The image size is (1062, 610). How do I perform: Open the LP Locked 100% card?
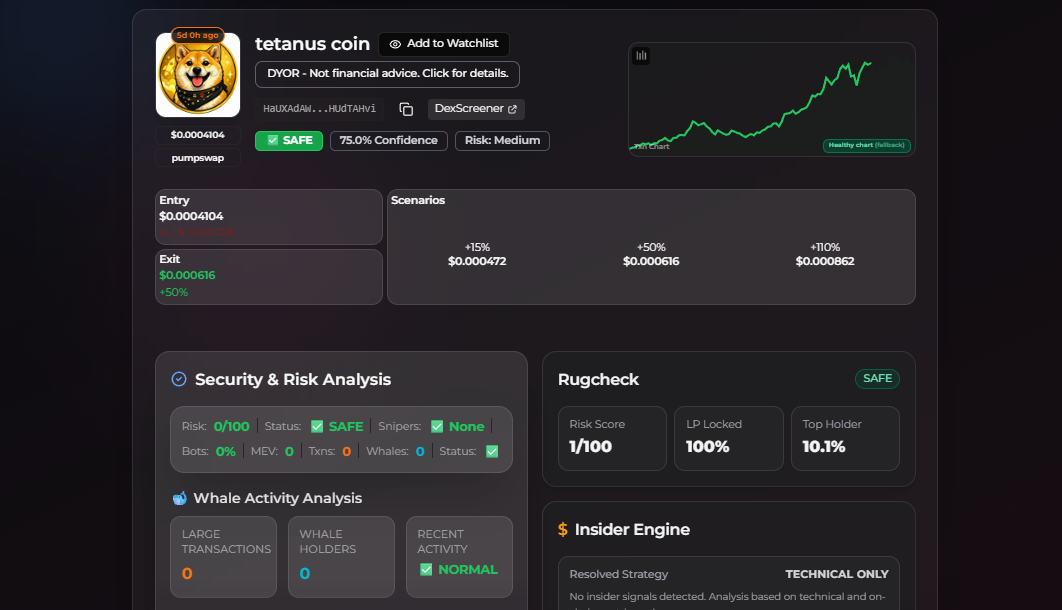point(729,438)
